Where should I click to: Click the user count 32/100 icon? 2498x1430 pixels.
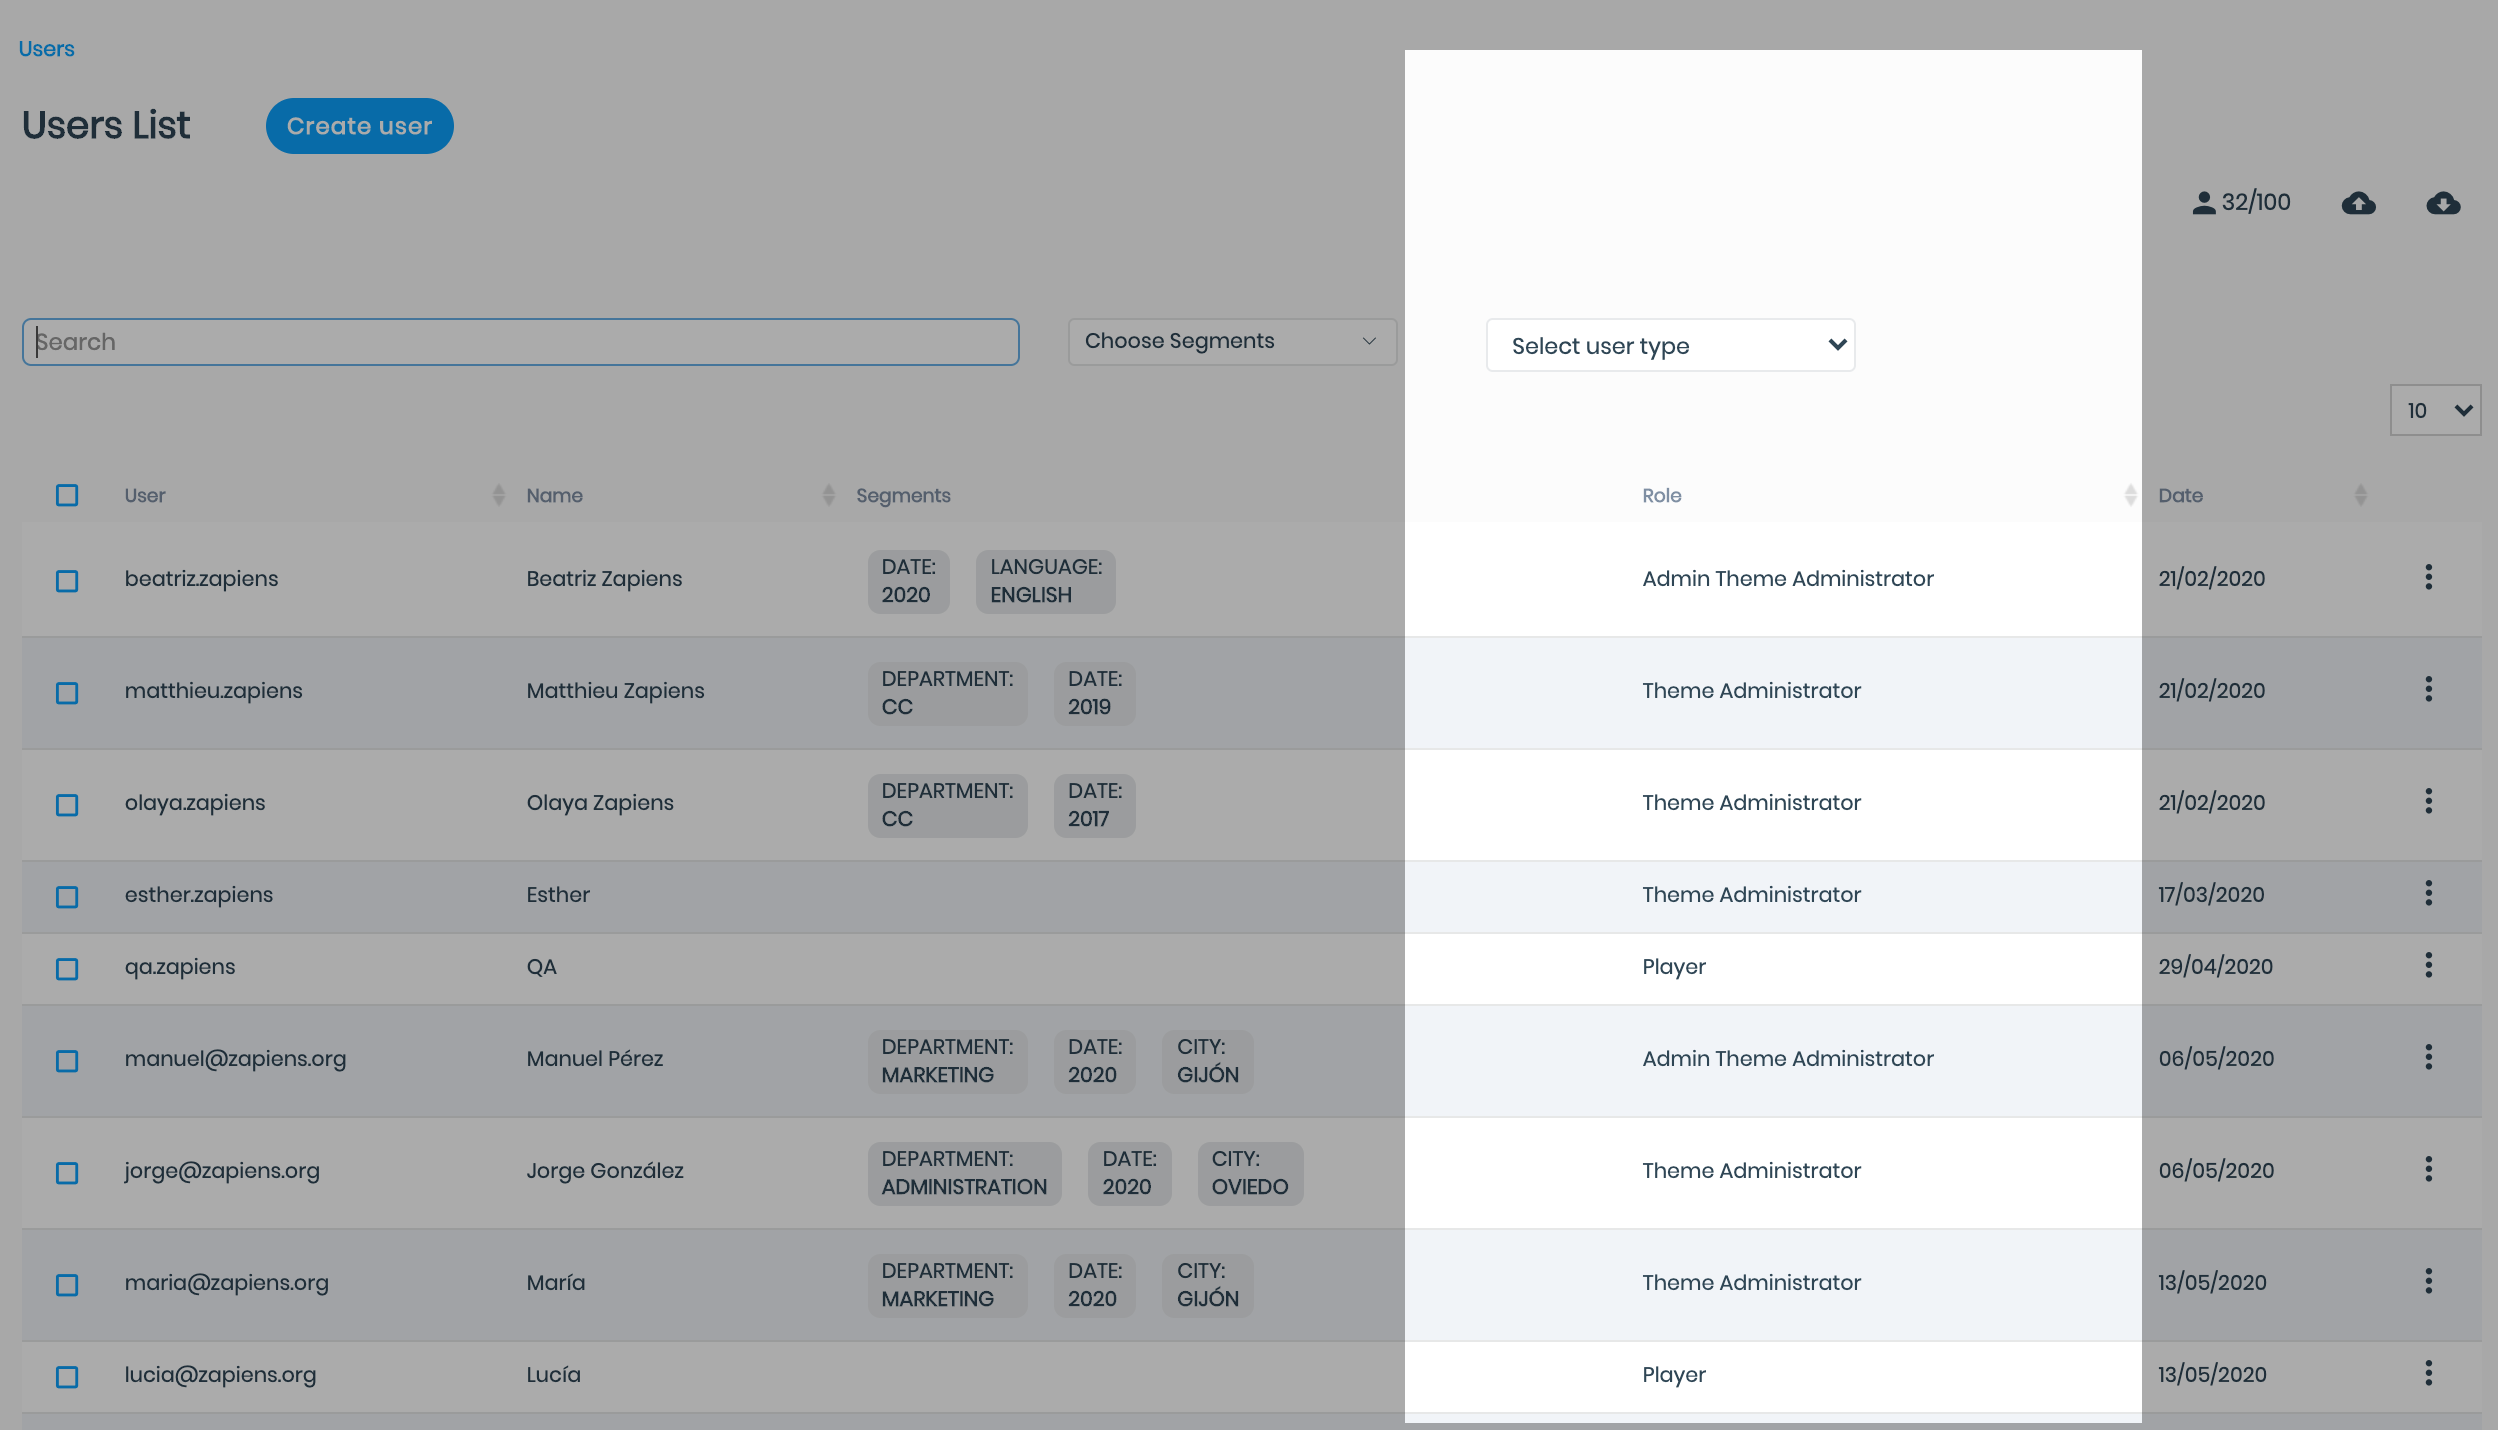pyautogui.click(x=2203, y=203)
